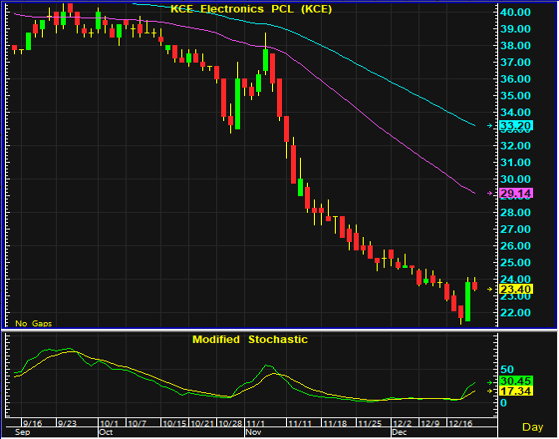
Task: Click the 12/2 date on time axis
Action: point(402,424)
